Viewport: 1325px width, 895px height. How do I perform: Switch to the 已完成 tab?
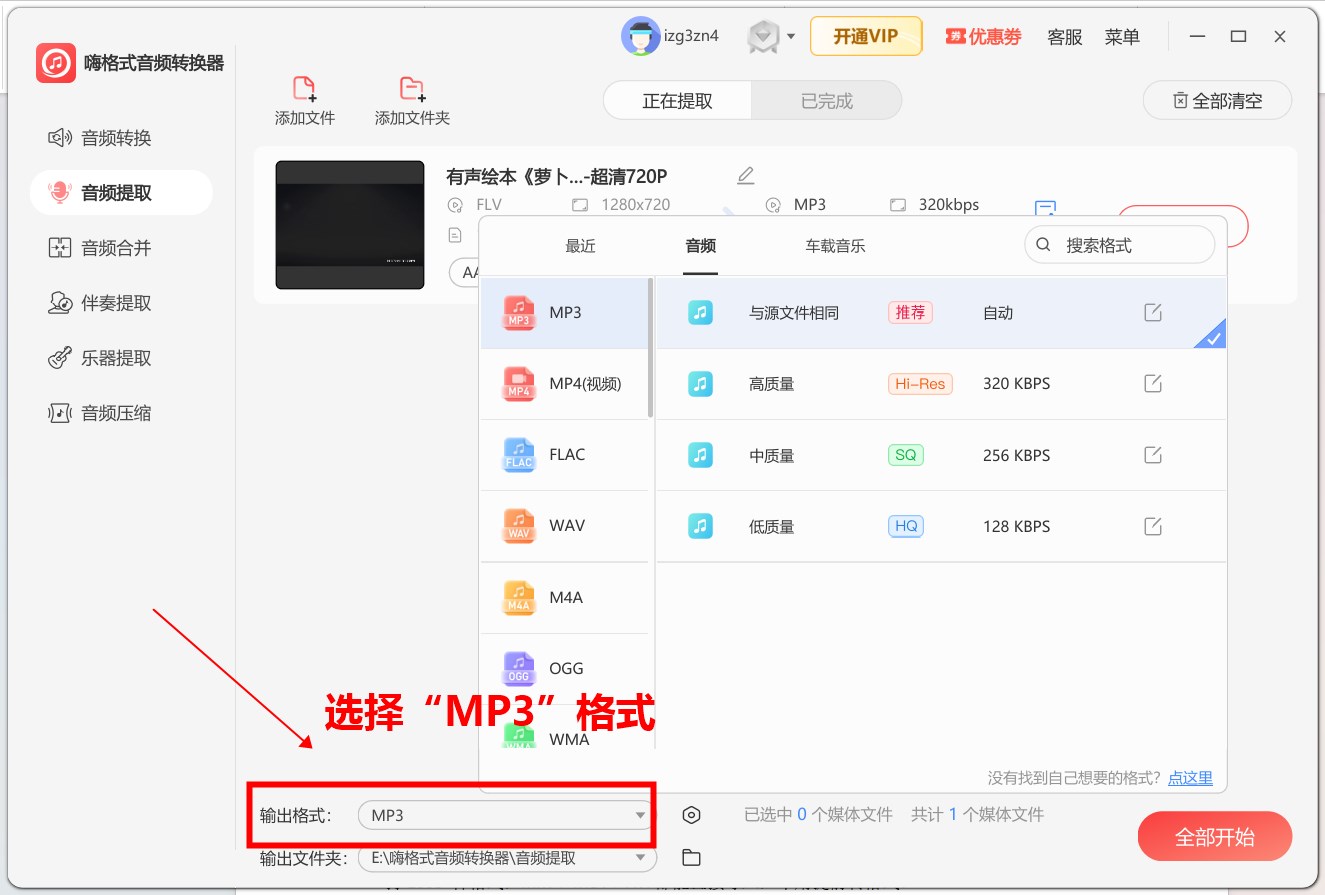click(827, 101)
